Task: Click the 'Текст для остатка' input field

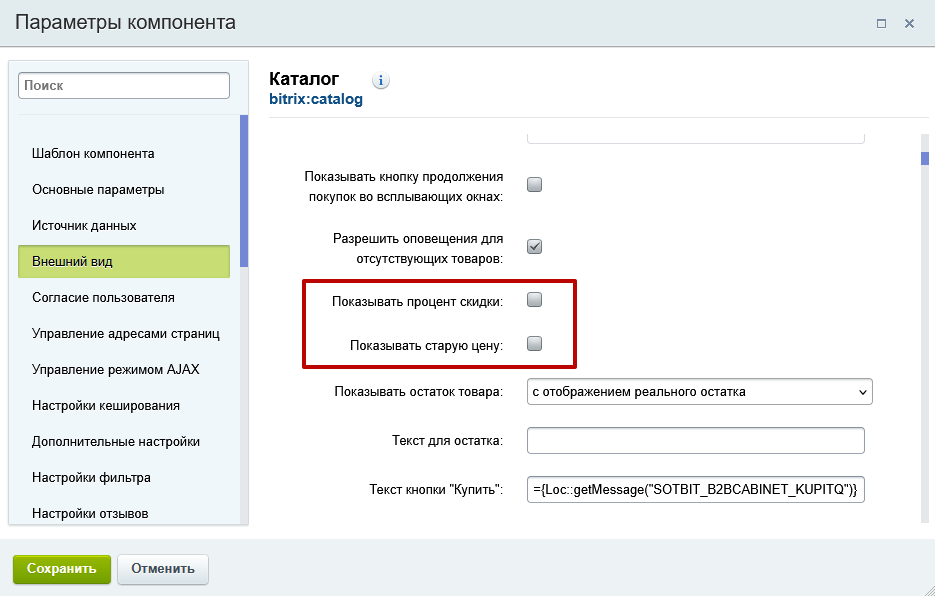Action: click(x=694, y=440)
